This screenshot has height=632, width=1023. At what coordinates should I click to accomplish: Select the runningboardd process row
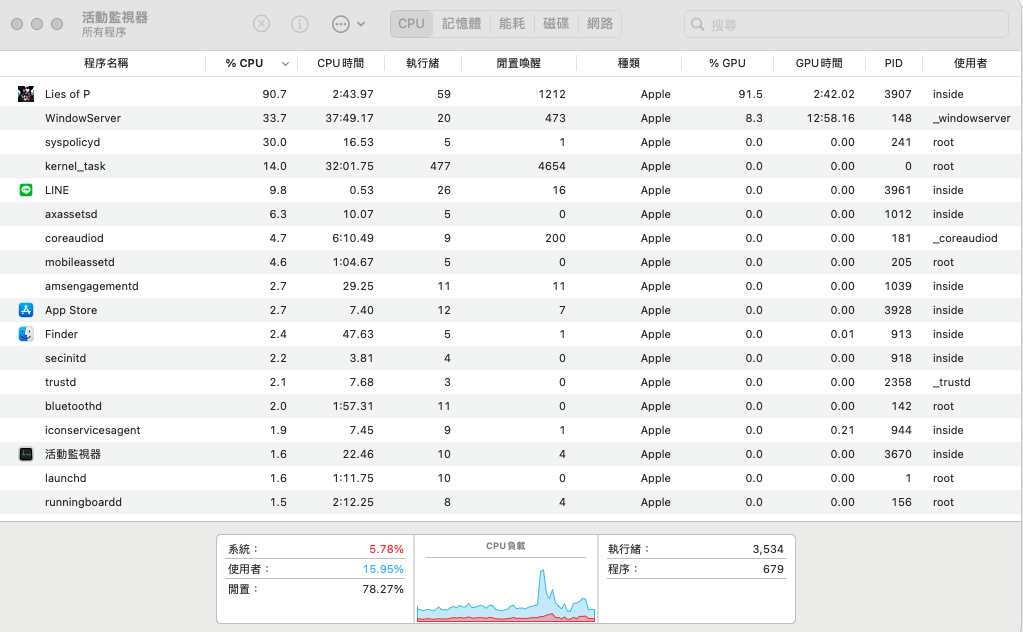point(510,502)
